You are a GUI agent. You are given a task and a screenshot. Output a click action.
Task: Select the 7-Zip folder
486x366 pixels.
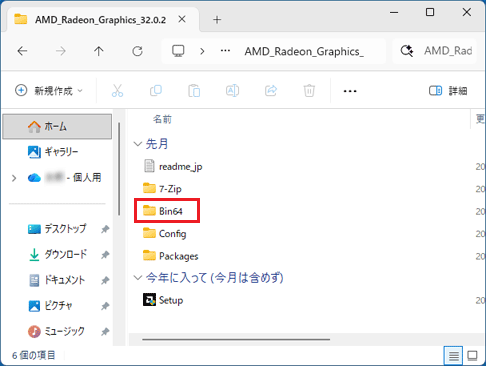(x=162, y=189)
